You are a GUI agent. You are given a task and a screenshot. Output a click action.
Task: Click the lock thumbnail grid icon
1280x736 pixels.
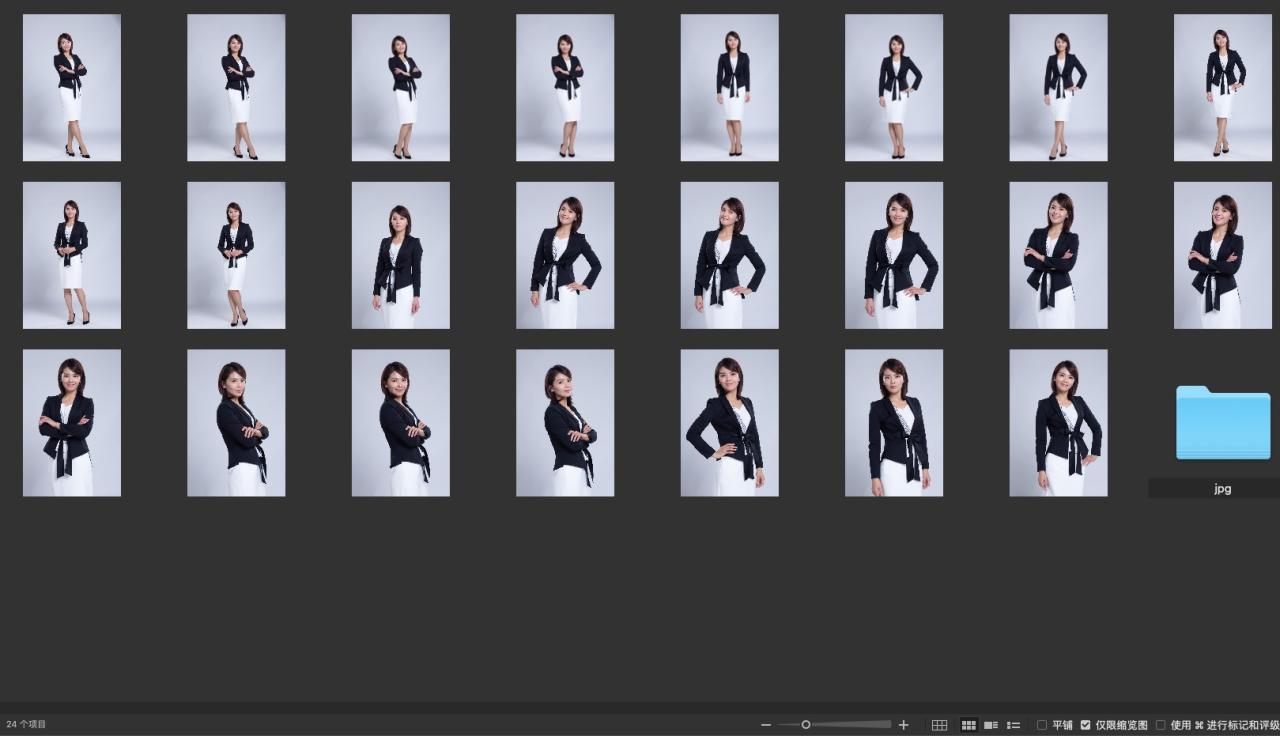point(939,725)
